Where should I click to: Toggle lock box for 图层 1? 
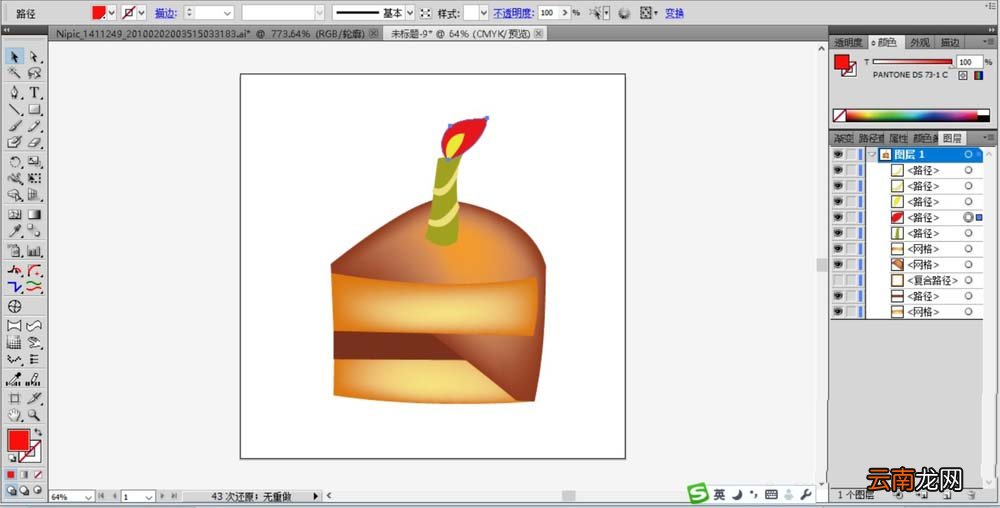[x=851, y=154]
